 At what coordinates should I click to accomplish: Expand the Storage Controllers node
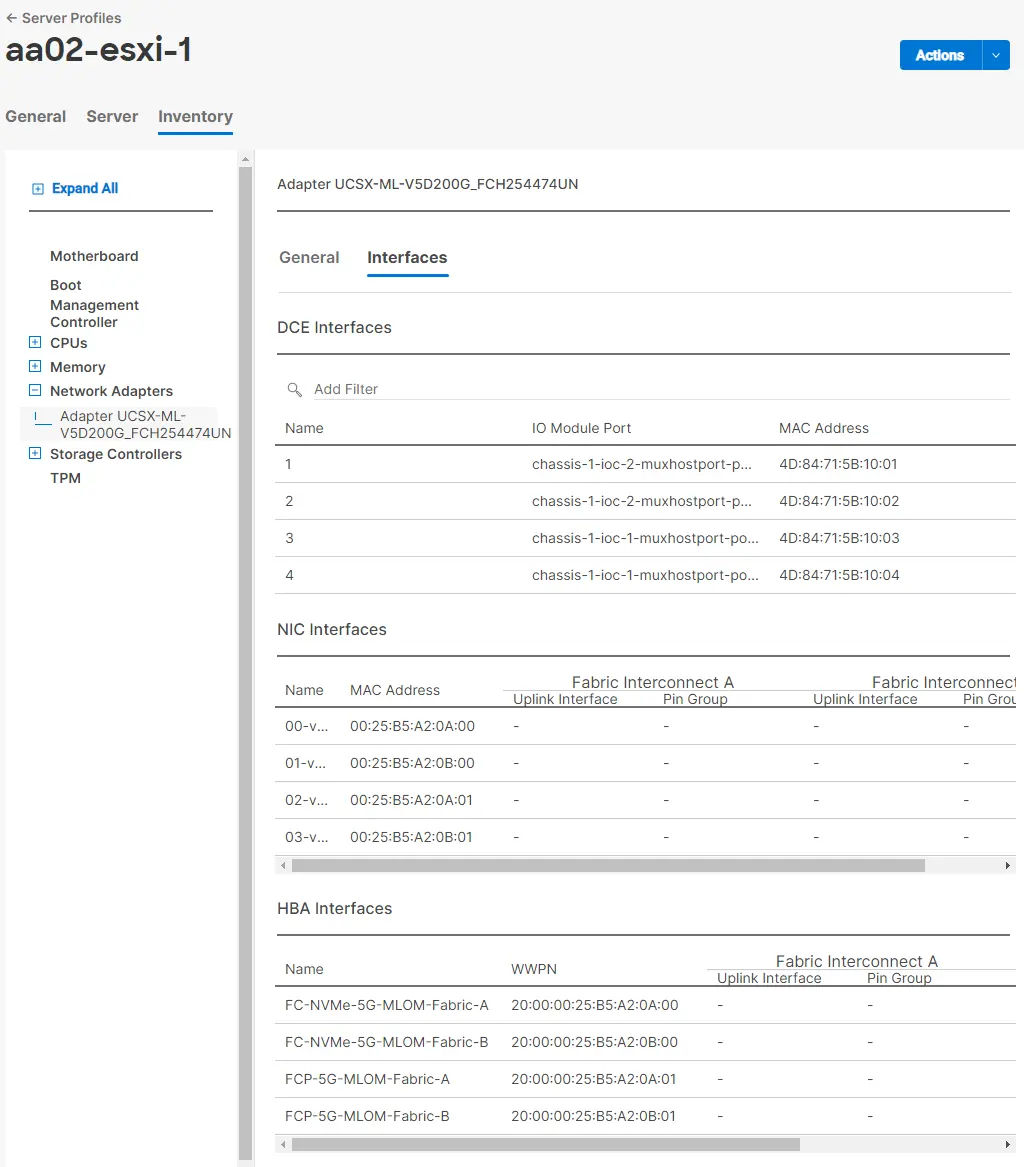[x=35, y=453]
